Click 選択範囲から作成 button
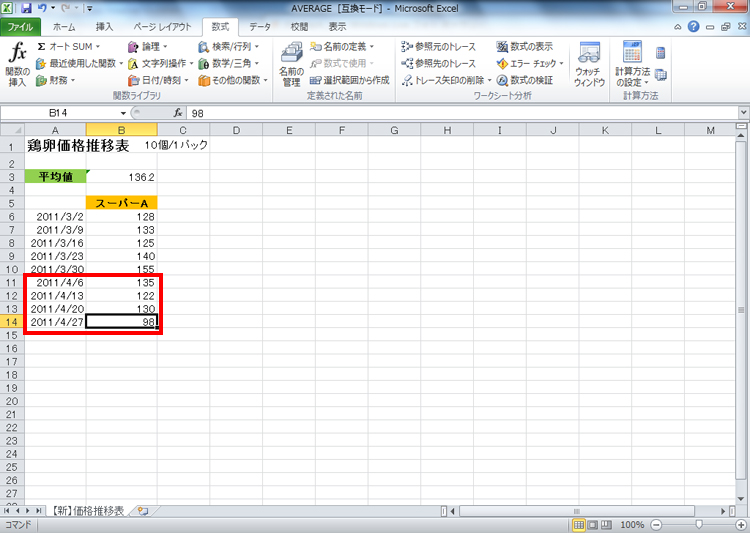The width and height of the screenshot is (750, 533). click(350, 80)
